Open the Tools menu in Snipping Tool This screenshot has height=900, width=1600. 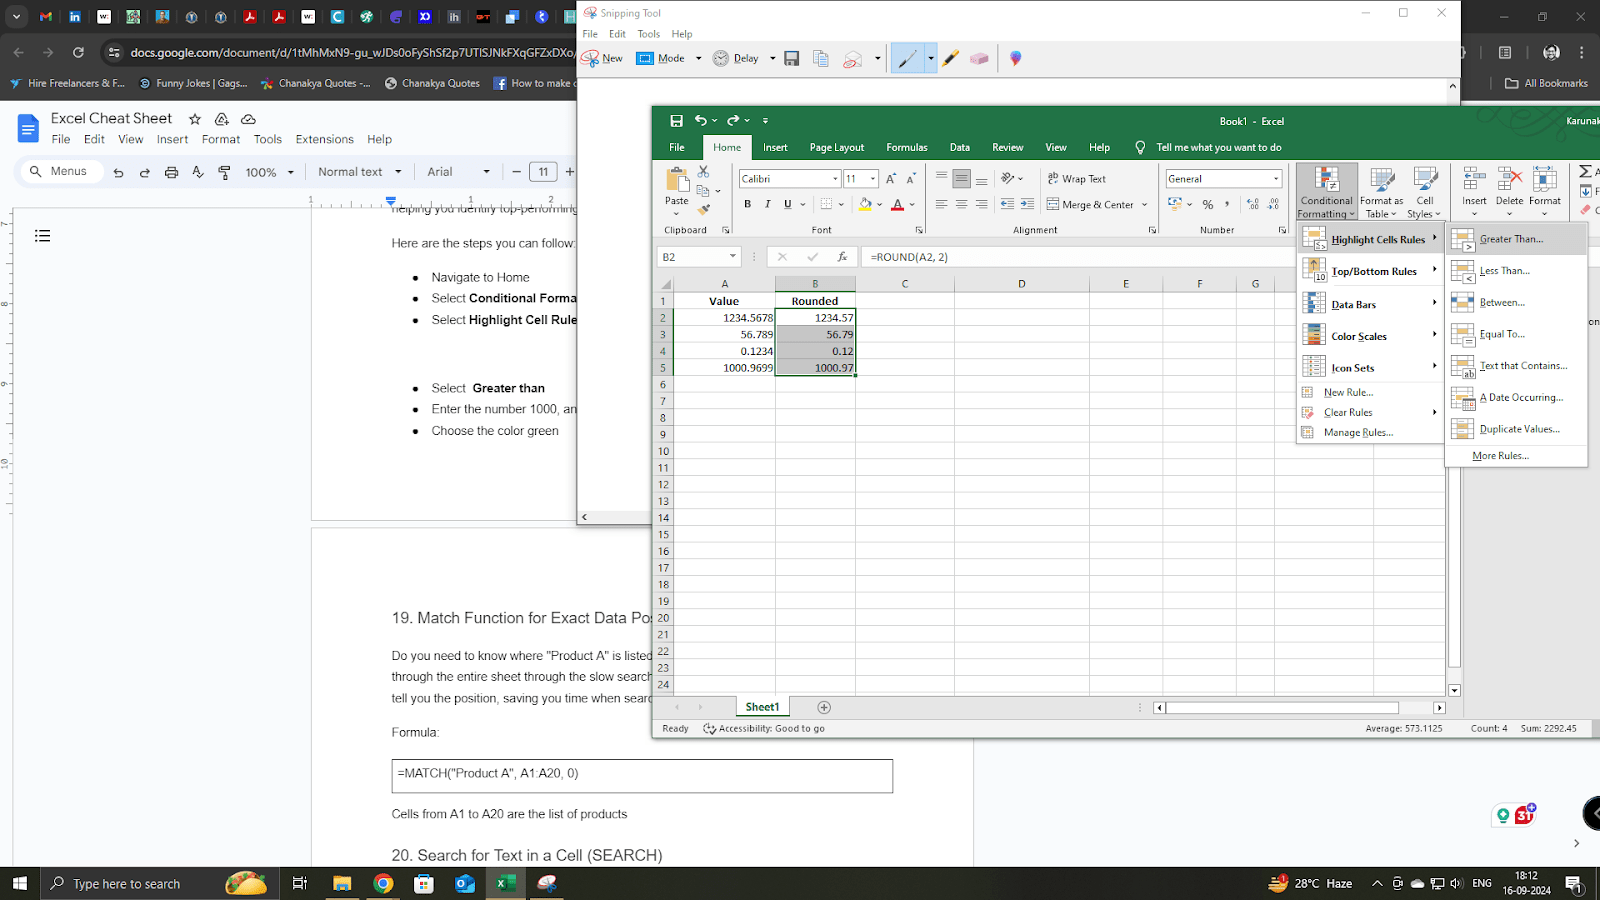coord(648,33)
